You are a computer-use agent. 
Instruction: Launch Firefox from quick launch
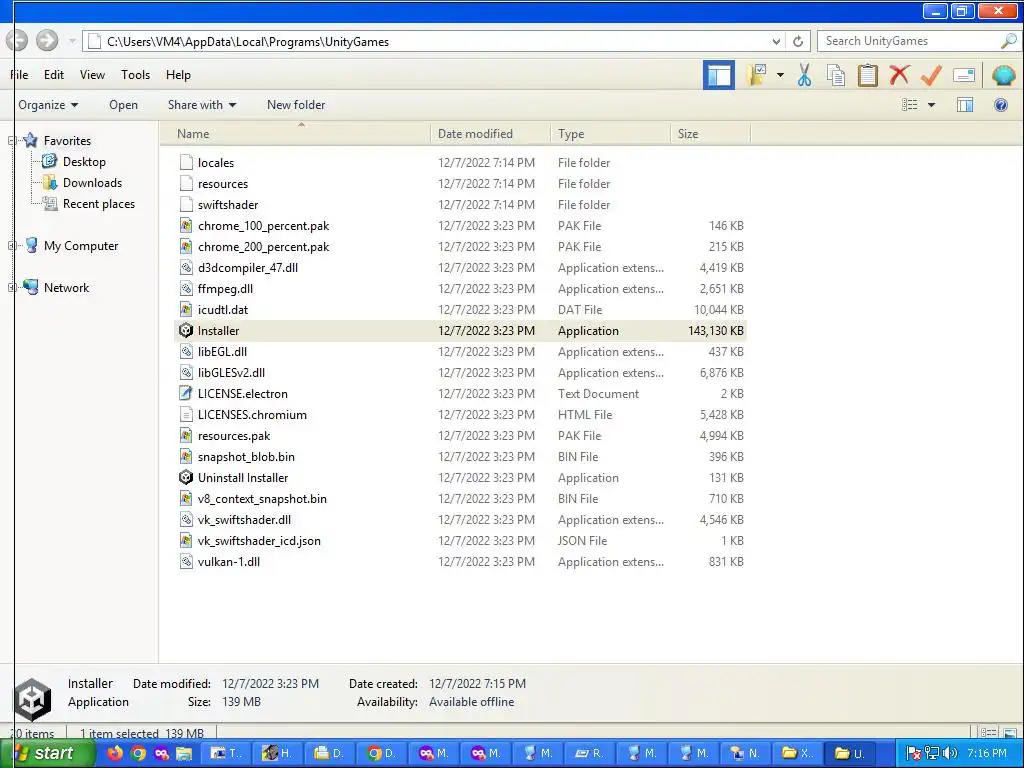point(115,753)
